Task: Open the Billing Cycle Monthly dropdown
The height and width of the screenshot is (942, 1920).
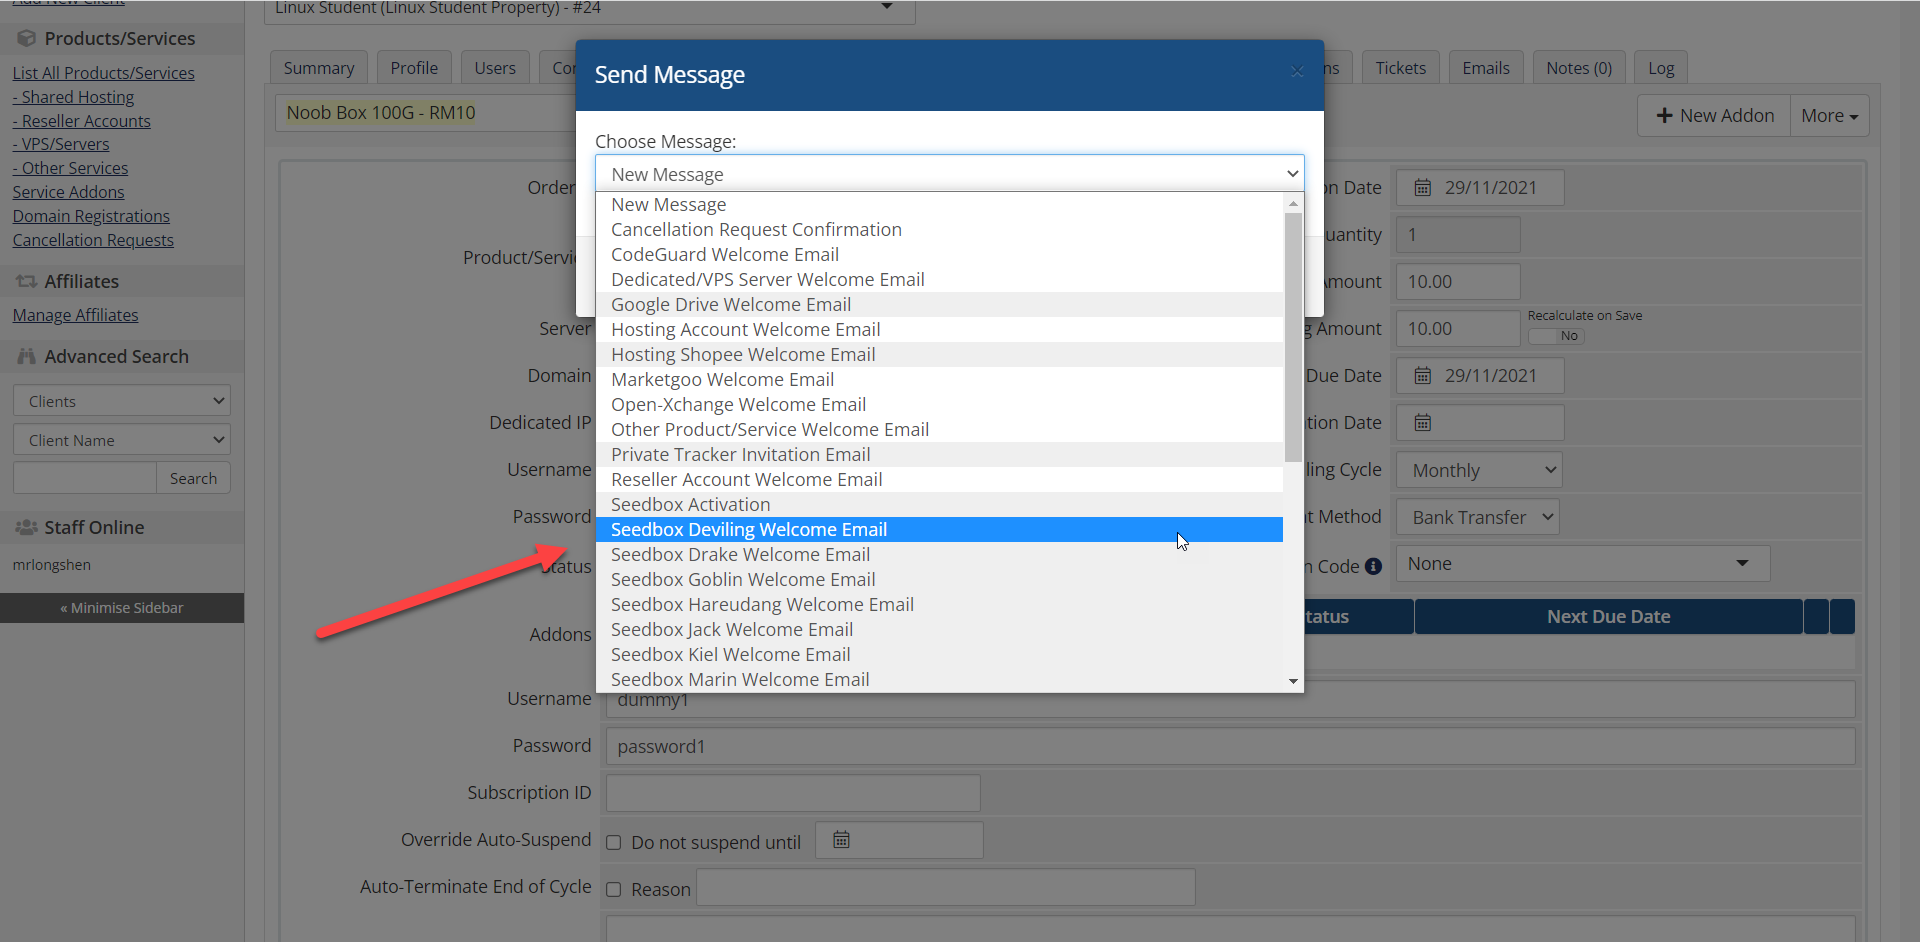Action: click(1479, 470)
